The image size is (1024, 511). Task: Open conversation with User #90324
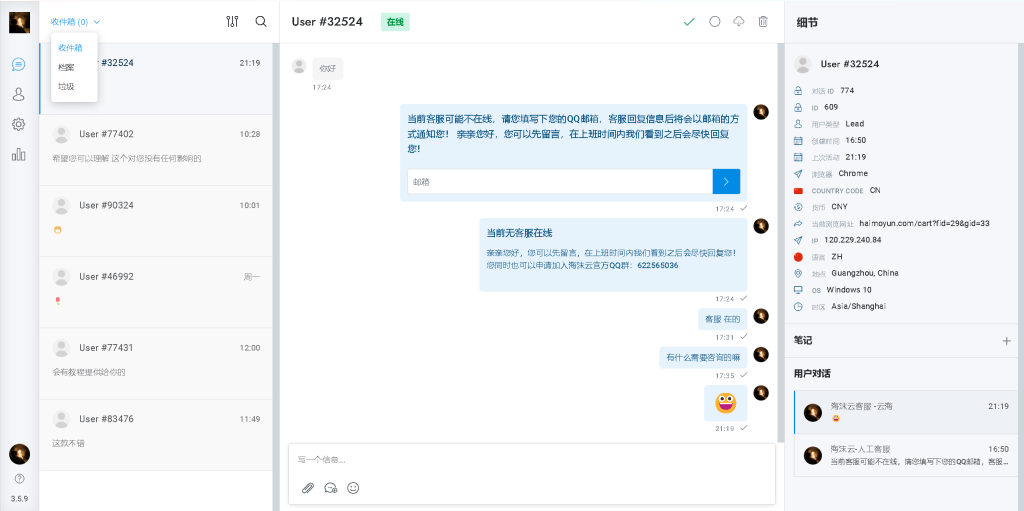tap(155, 221)
